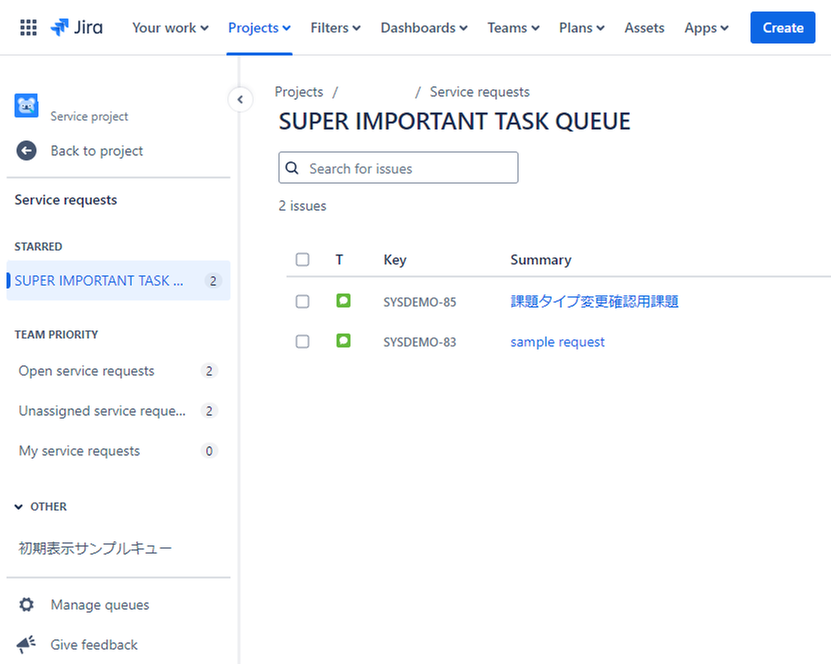Click the Back to project arrow icon
831x664 pixels.
[26, 150]
